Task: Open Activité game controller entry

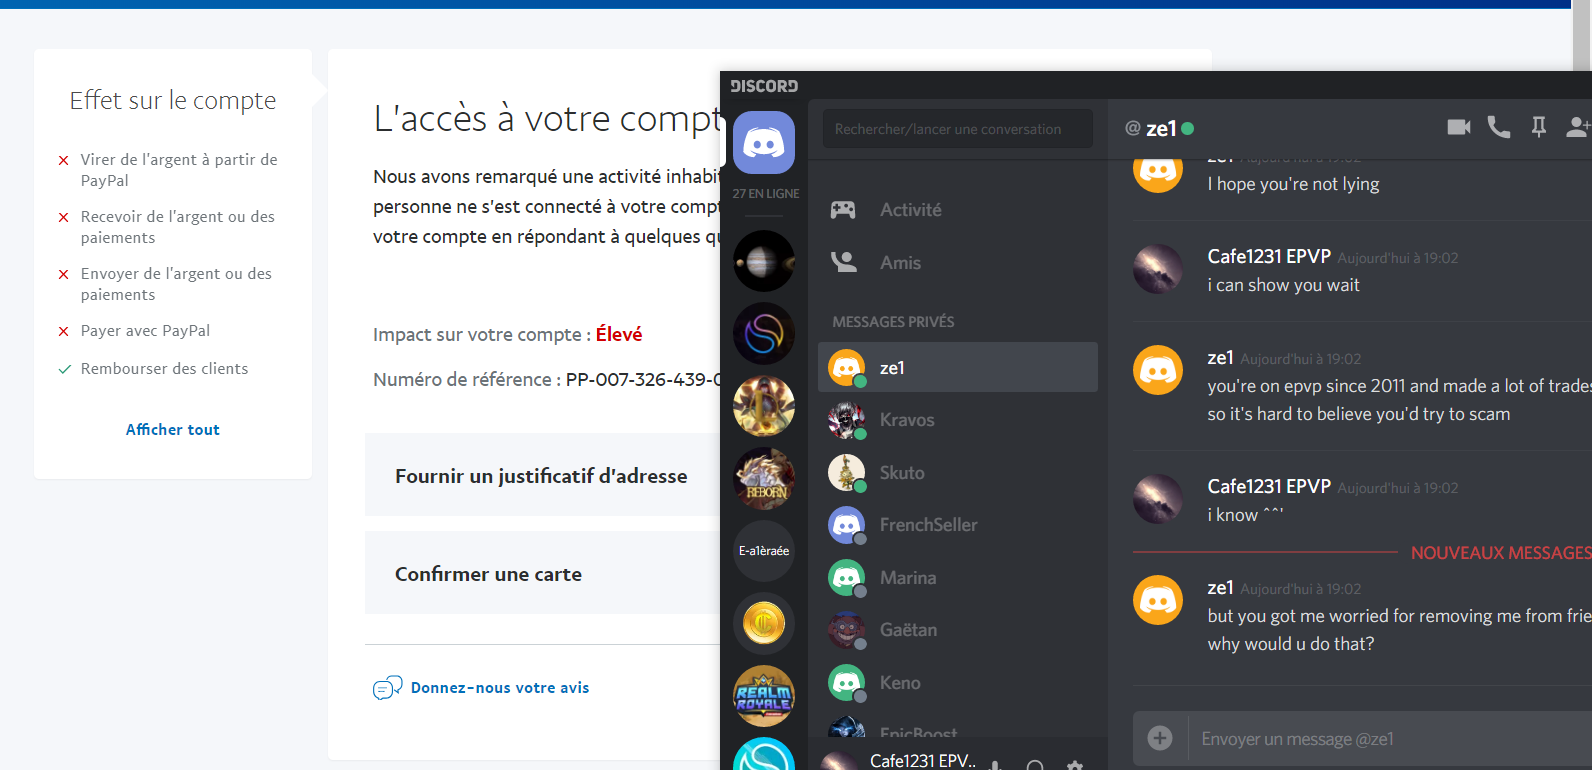Action: [958, 210]
